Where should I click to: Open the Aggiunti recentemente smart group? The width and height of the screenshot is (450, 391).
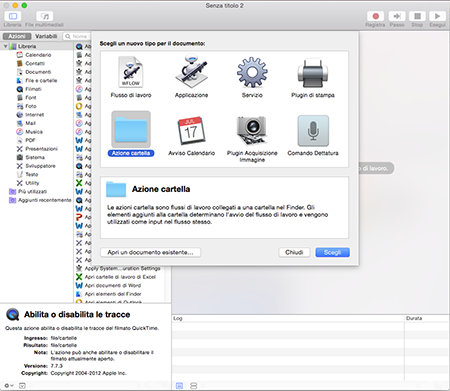tap(44, 200)
